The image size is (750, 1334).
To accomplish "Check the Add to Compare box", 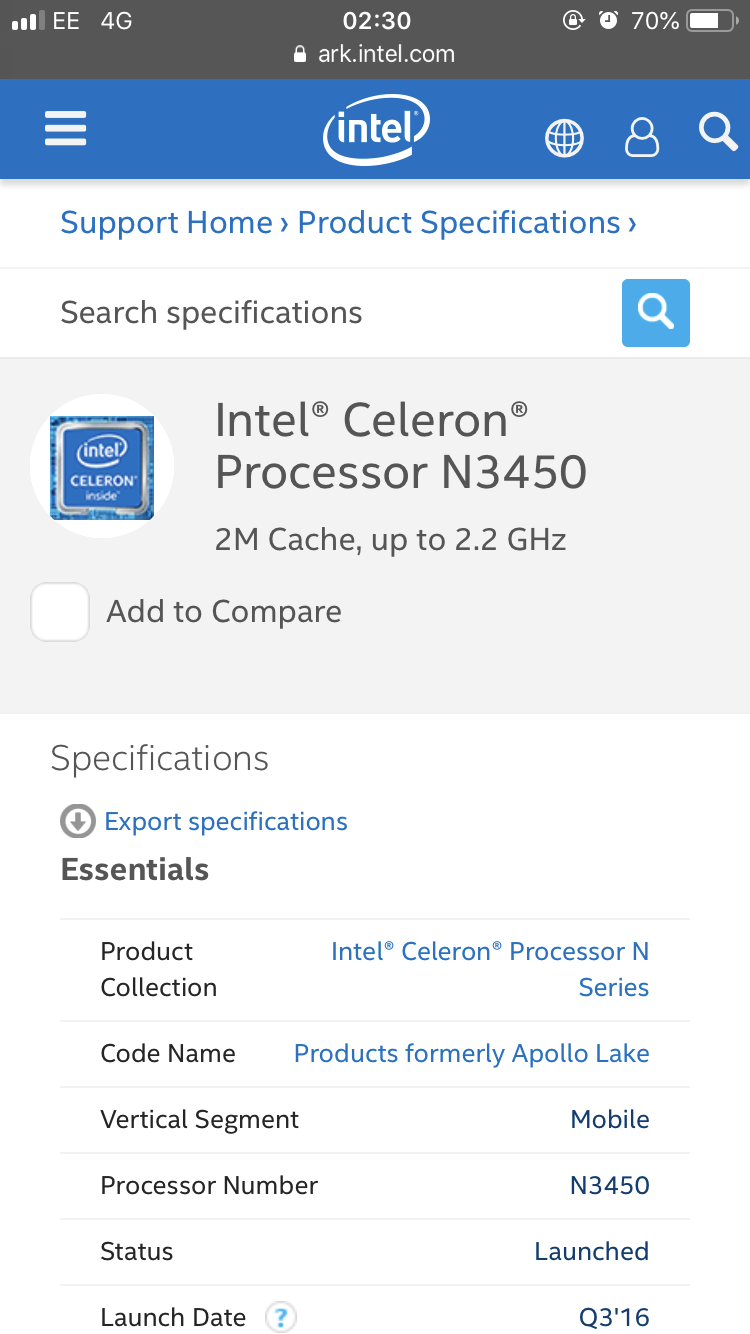I will (x=60, y=612).
